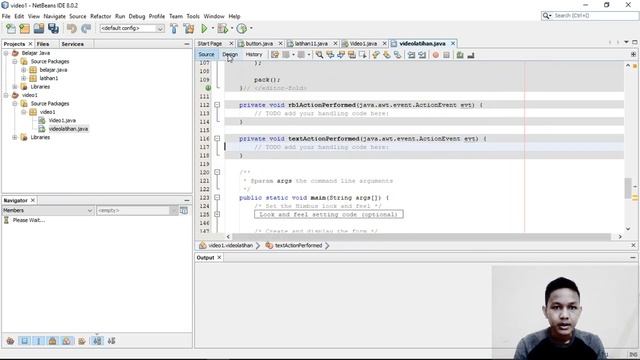Switch to the History view button

point(254,54)
